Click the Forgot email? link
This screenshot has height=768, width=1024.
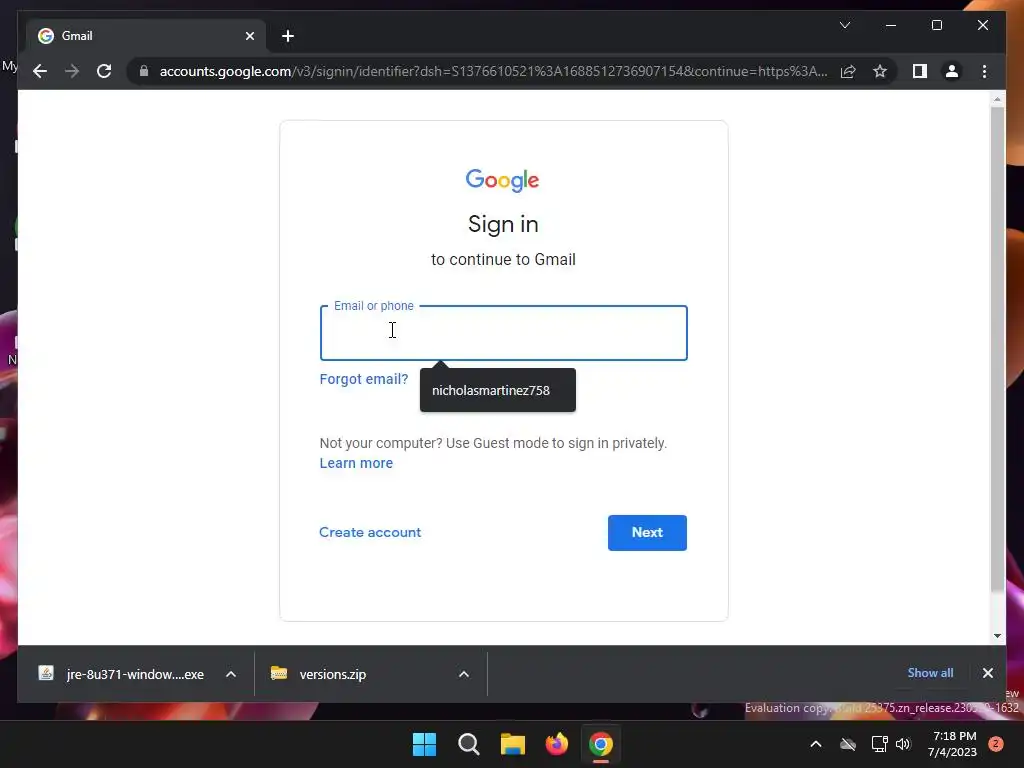pos(364,379)
